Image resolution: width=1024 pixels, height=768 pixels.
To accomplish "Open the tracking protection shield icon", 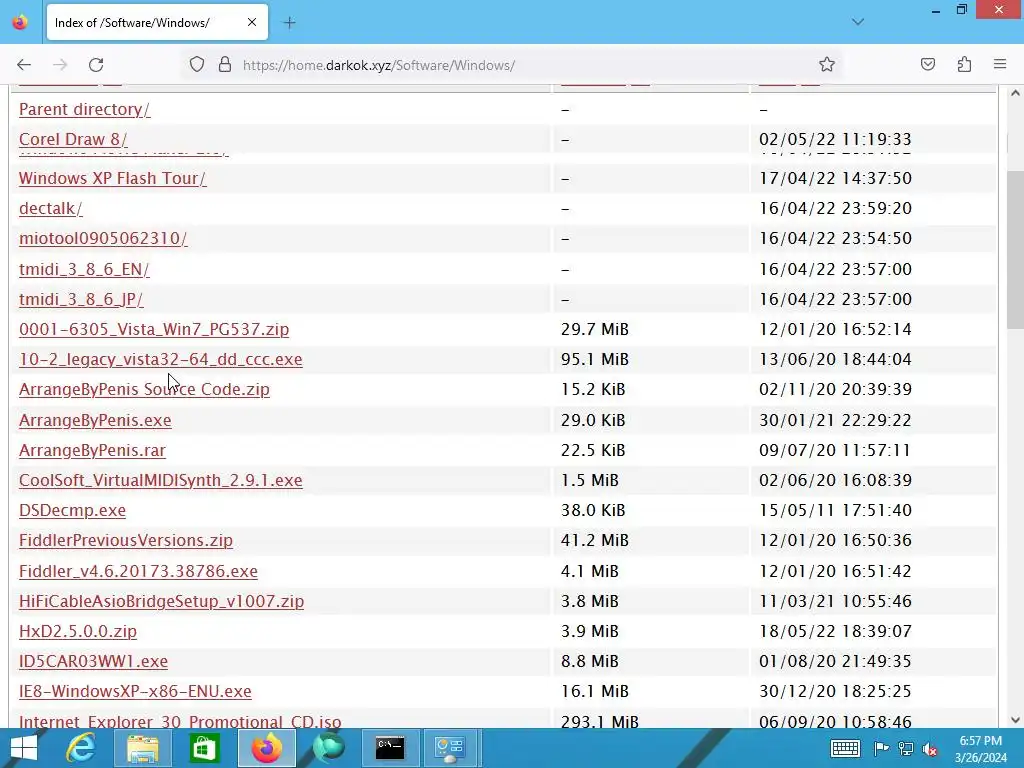I will (x=197, y=65).
